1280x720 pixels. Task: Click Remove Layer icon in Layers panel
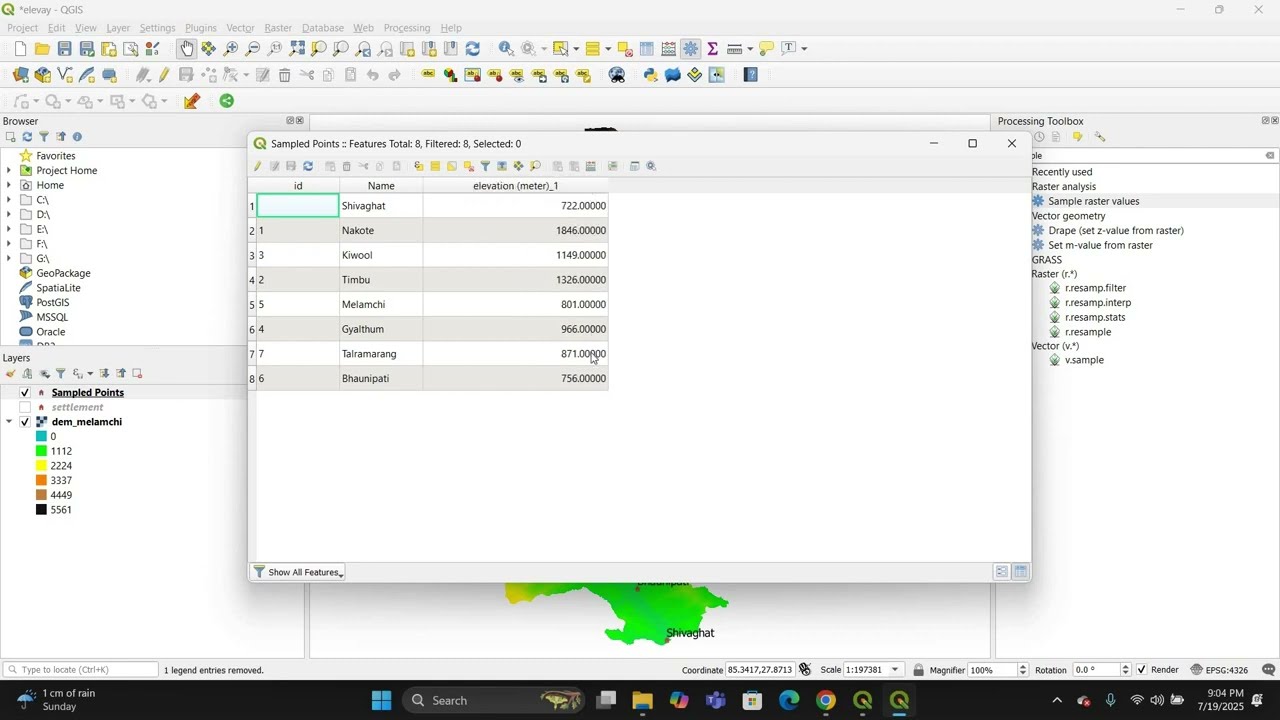pos(138,374)
